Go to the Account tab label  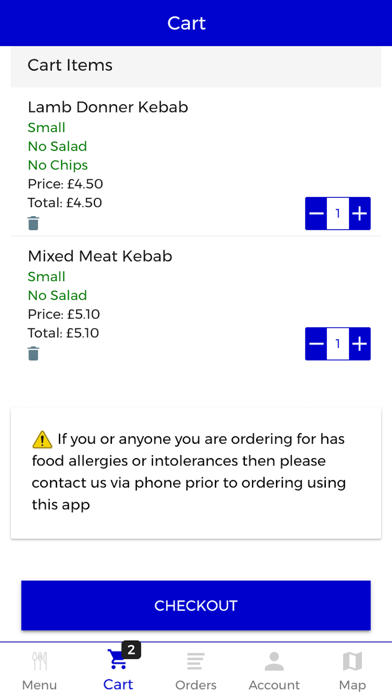[274, 685]
